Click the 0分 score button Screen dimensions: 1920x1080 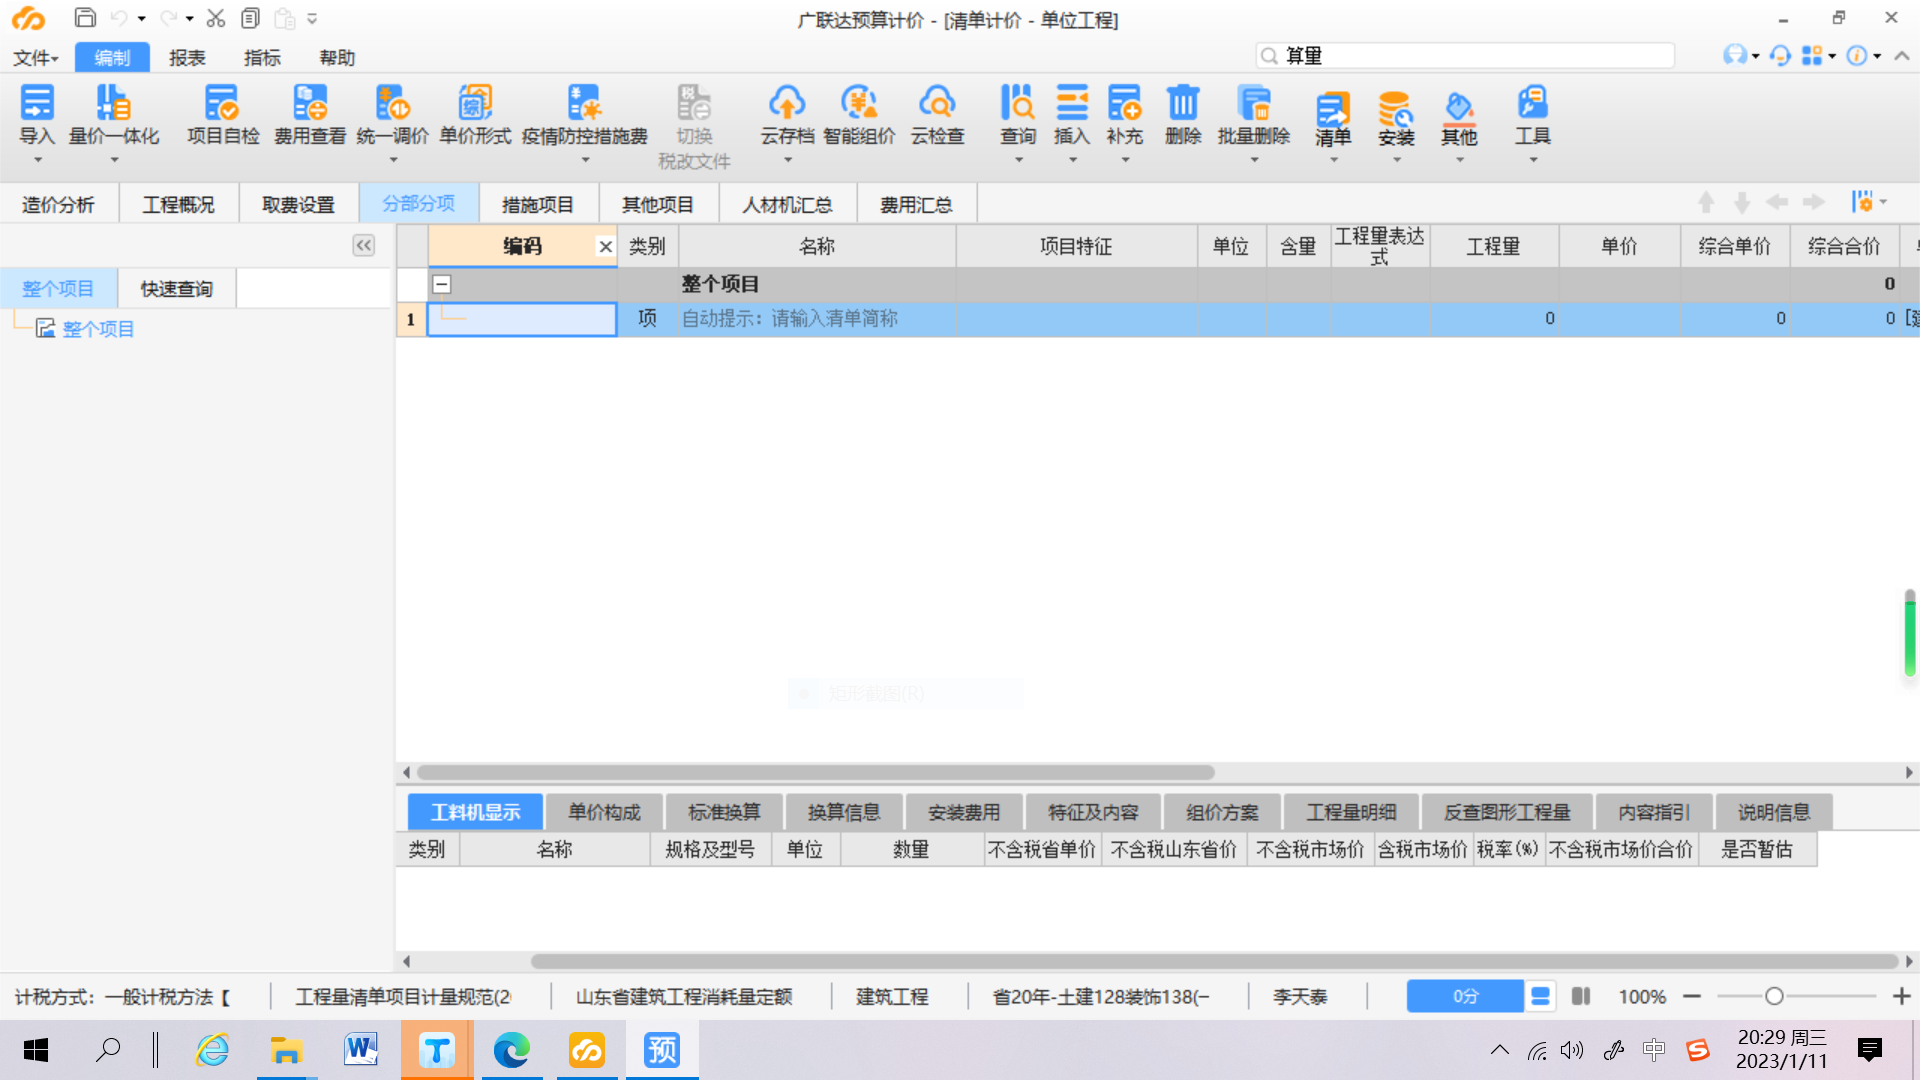pyautogui.click(x=1465, y=996)
